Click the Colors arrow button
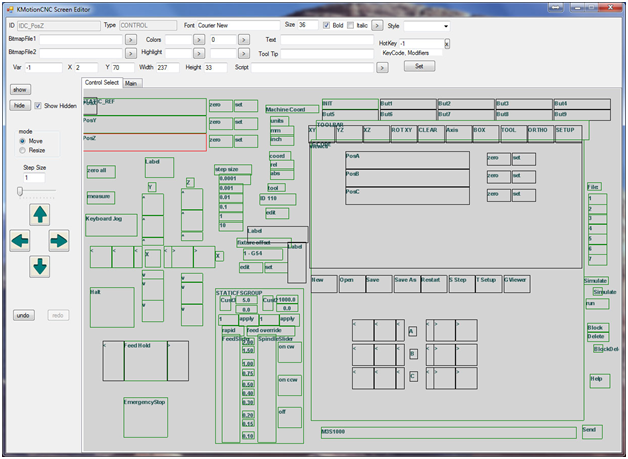 pos(197,38)
